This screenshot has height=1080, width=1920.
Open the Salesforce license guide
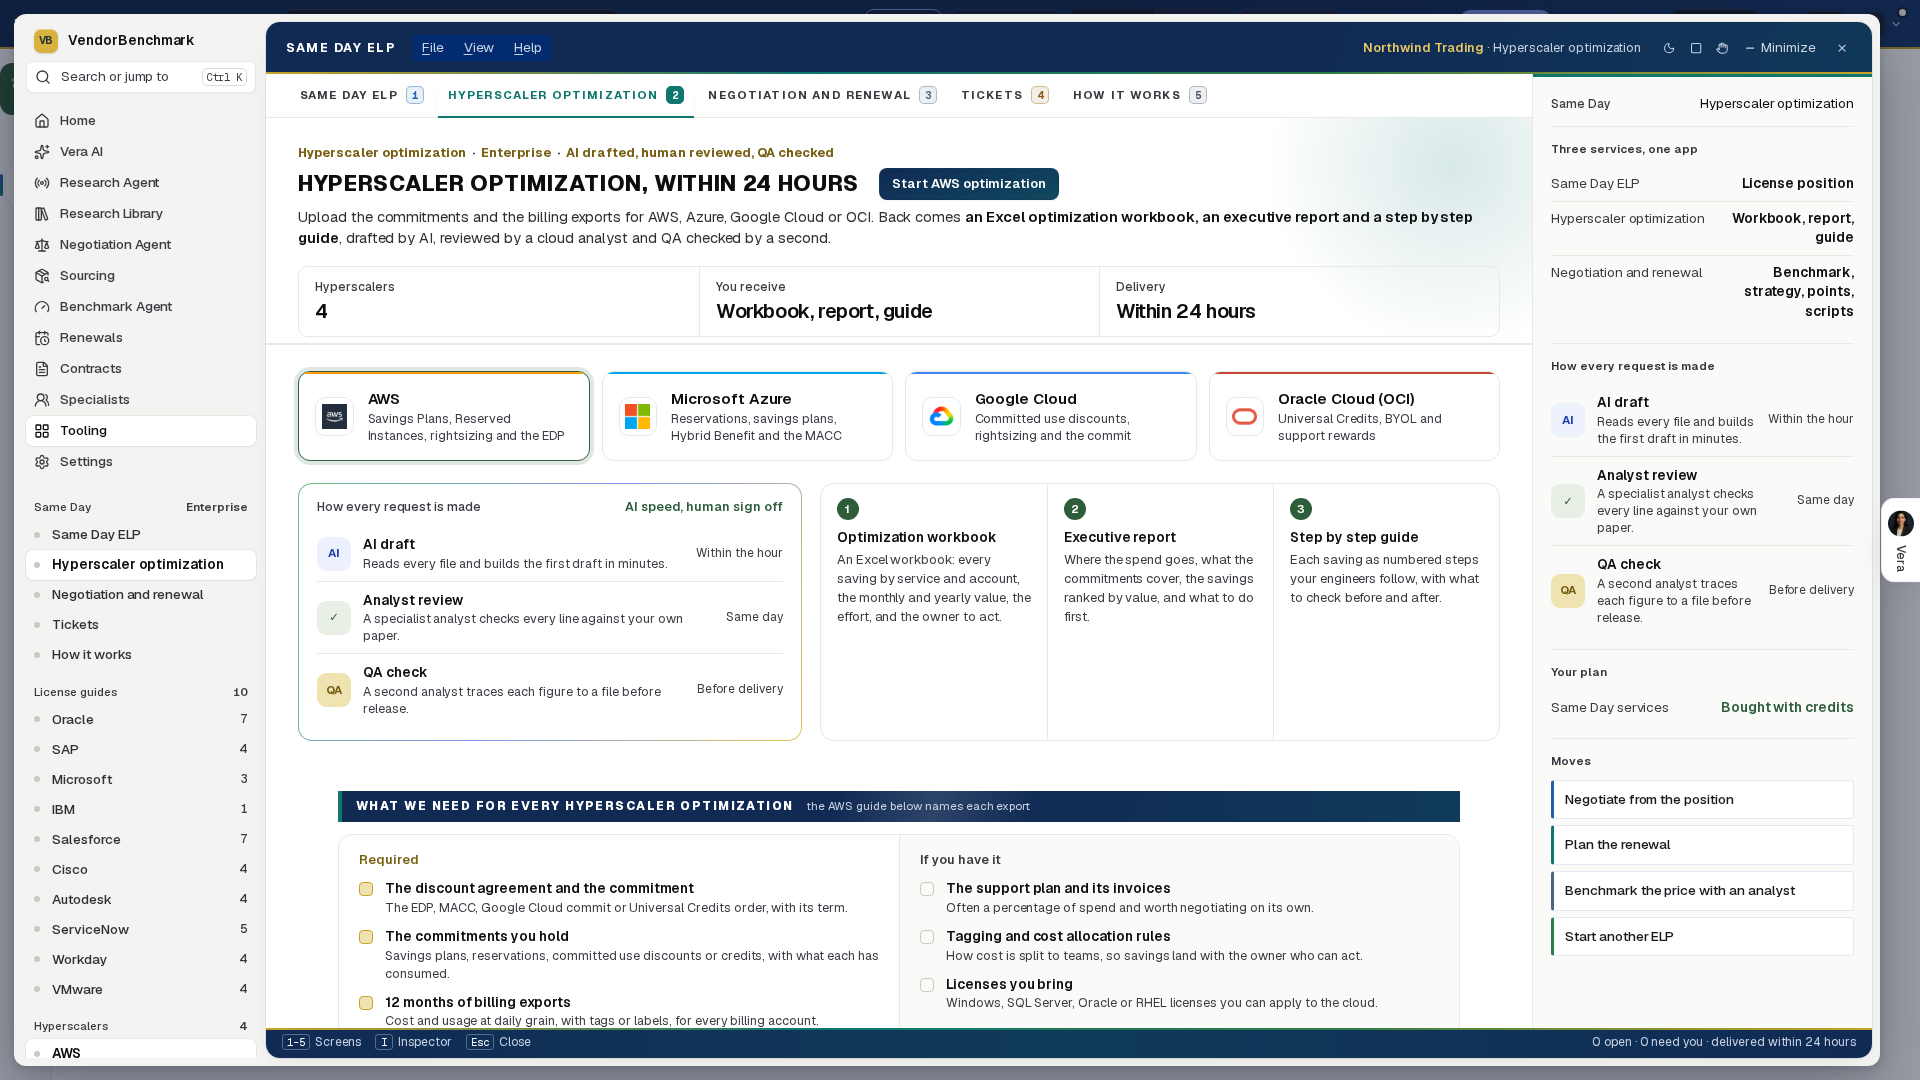pyautogui.click(x=141, y=840)
